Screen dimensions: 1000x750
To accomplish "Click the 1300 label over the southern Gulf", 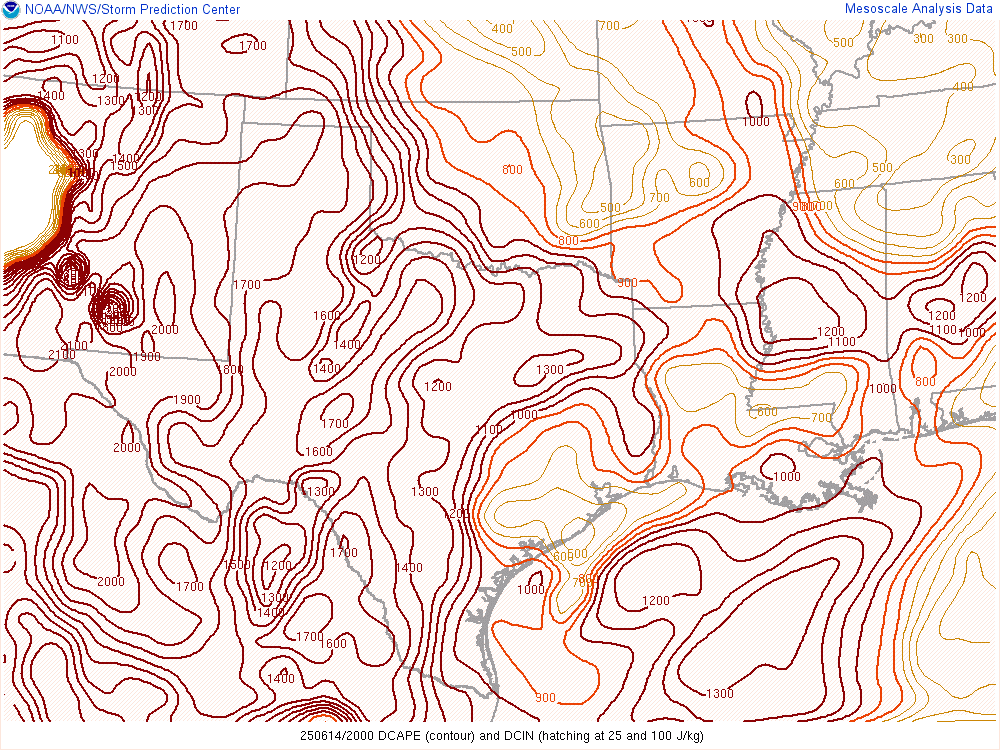I will point(719,694).
